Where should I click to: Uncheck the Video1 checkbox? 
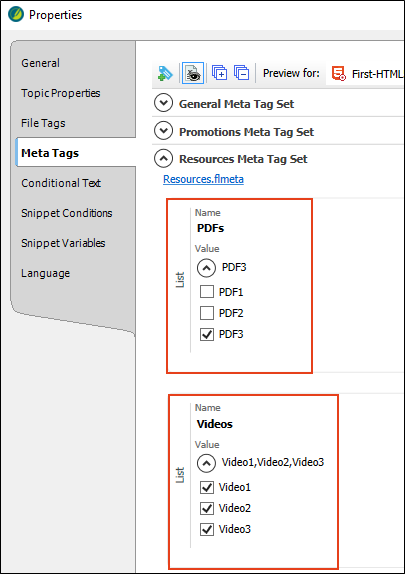(207, 487)
